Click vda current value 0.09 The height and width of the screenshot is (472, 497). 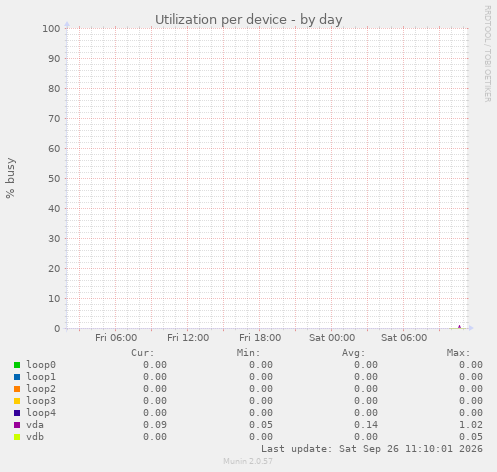155,425
